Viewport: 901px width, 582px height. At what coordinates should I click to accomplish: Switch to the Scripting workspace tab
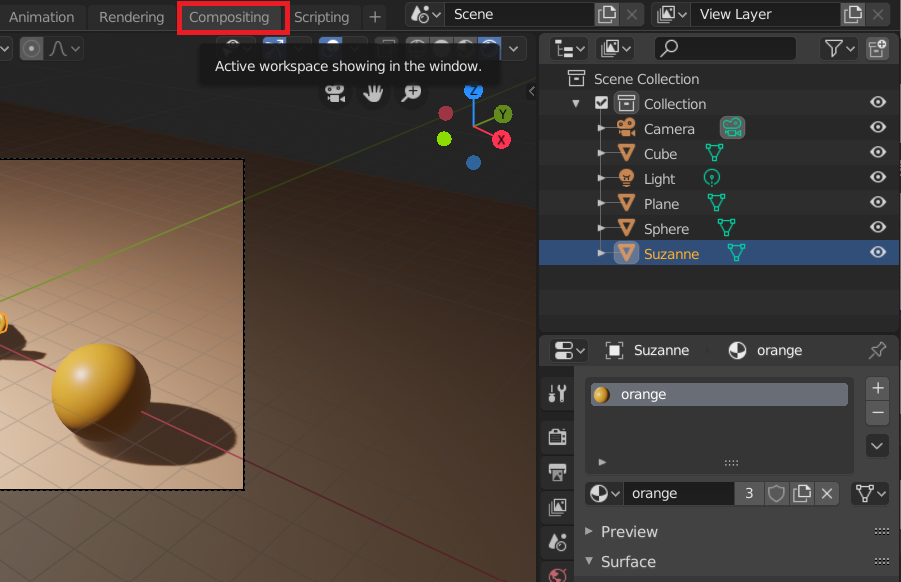(x=321, y=17)
